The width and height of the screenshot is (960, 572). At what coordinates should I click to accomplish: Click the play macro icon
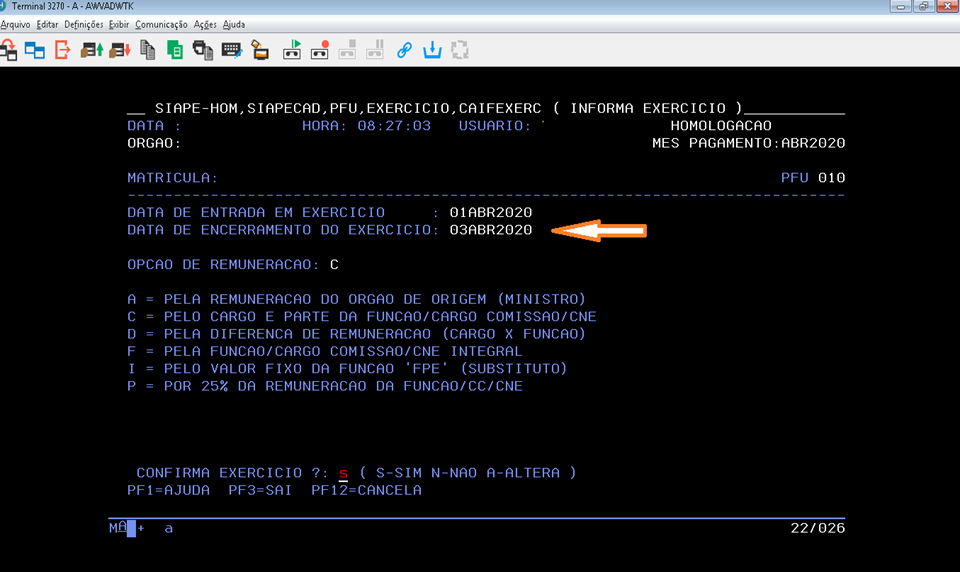pos(292,50)
